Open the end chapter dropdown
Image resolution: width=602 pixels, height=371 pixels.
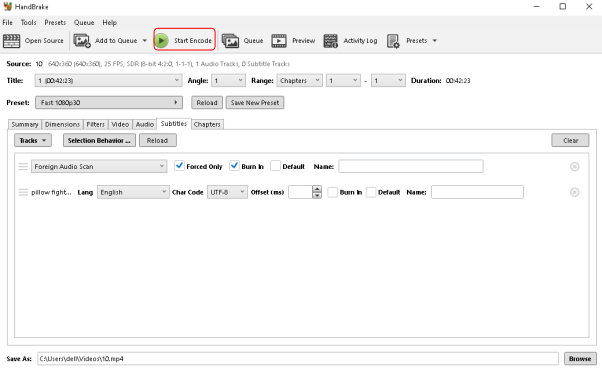388,81
